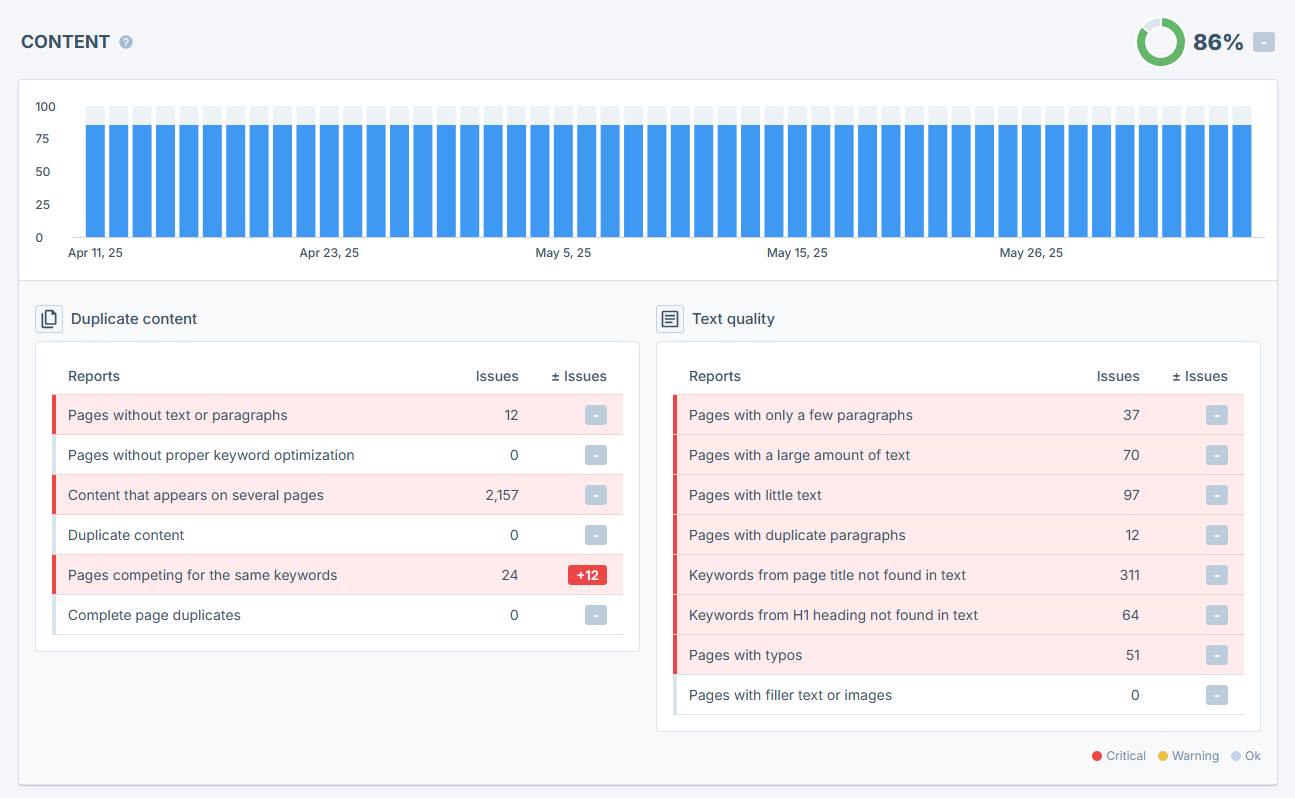Toggle the Ok legend item
Screen dimensions: 1295x798
pyautogui.click(x=1246, y=756)
